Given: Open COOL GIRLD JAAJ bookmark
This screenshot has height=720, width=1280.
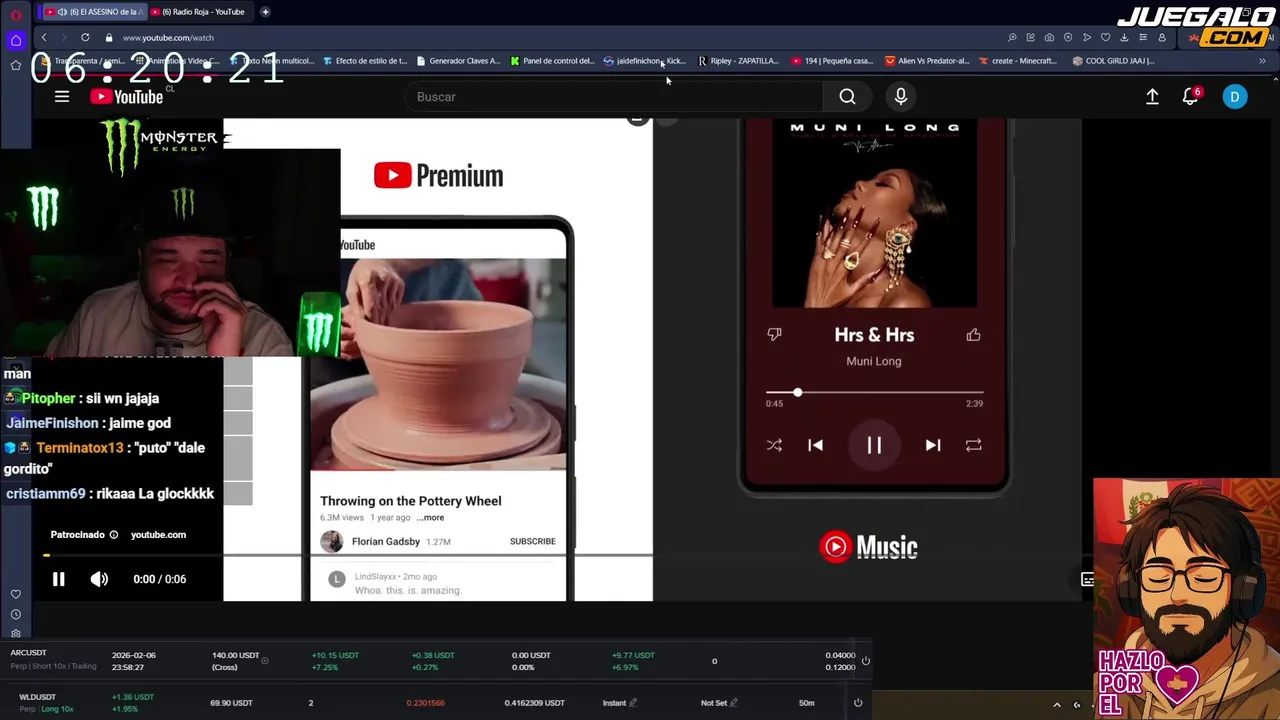Looking at the screenshot, I should coord(1113,61).
